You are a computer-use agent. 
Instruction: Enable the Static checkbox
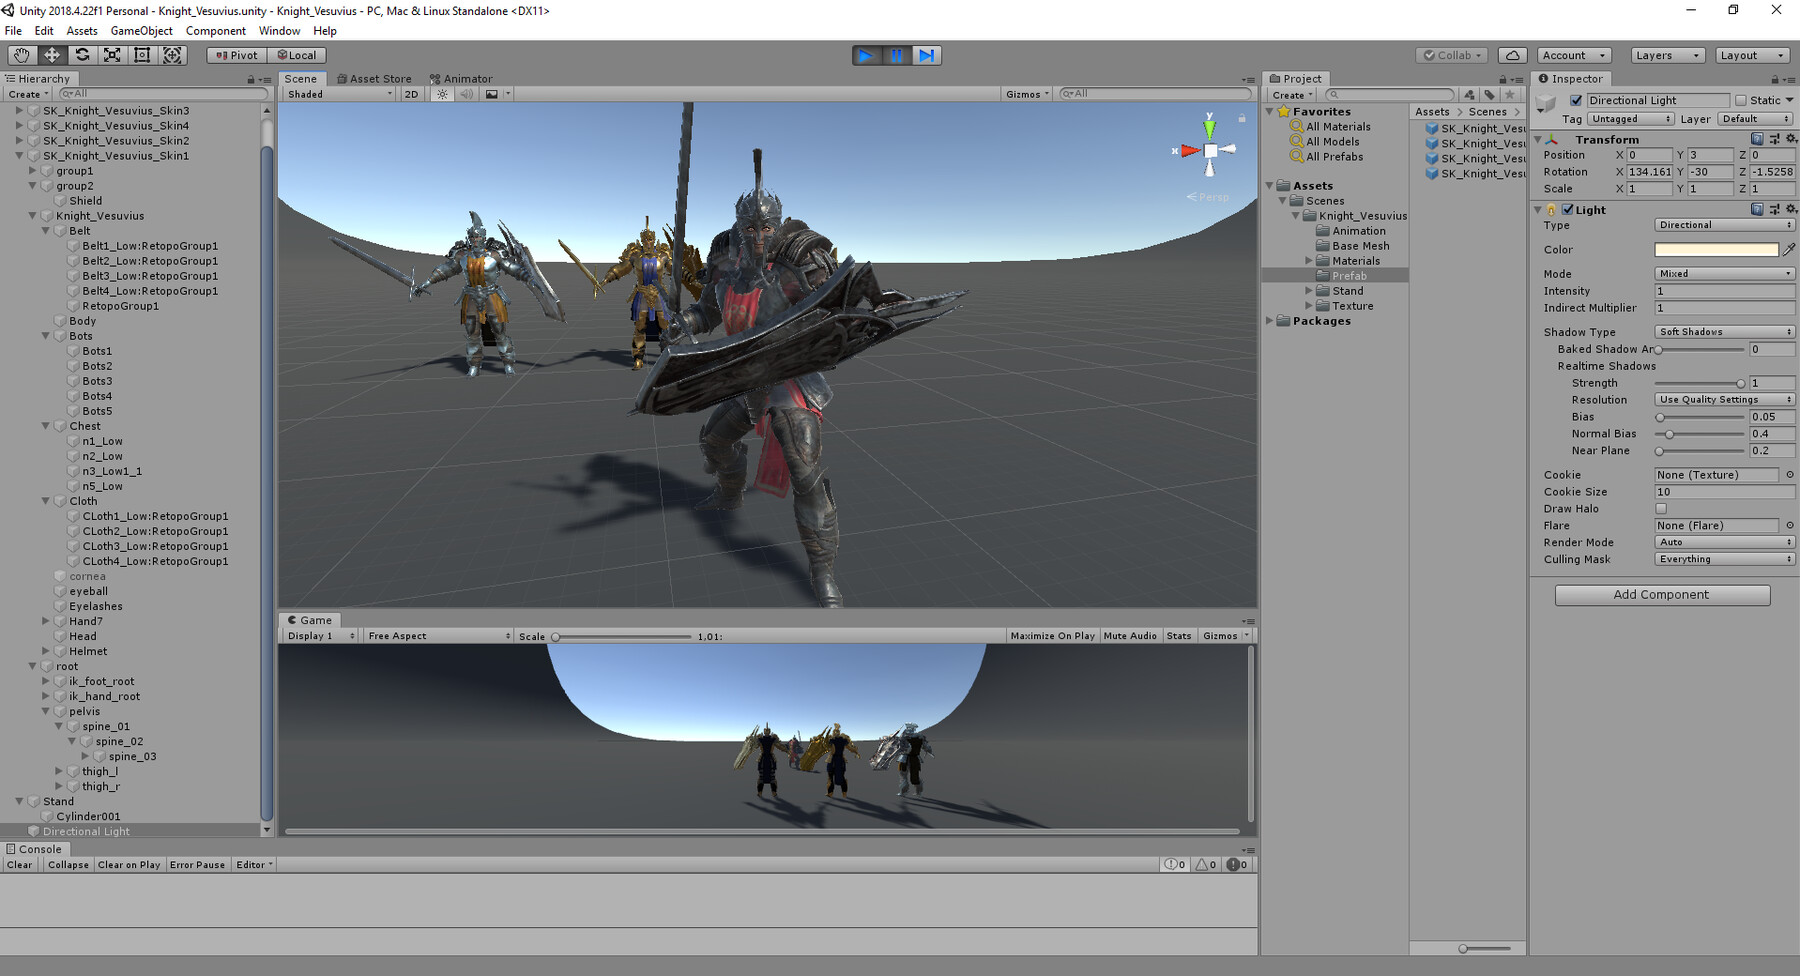pyautogui.click(x=1741, y=100)
